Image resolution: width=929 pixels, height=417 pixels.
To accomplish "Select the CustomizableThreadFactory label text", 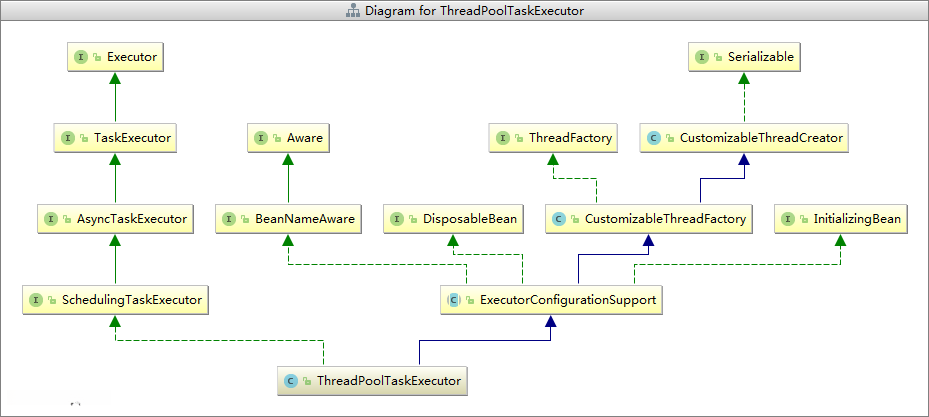I will coord(665,219).
